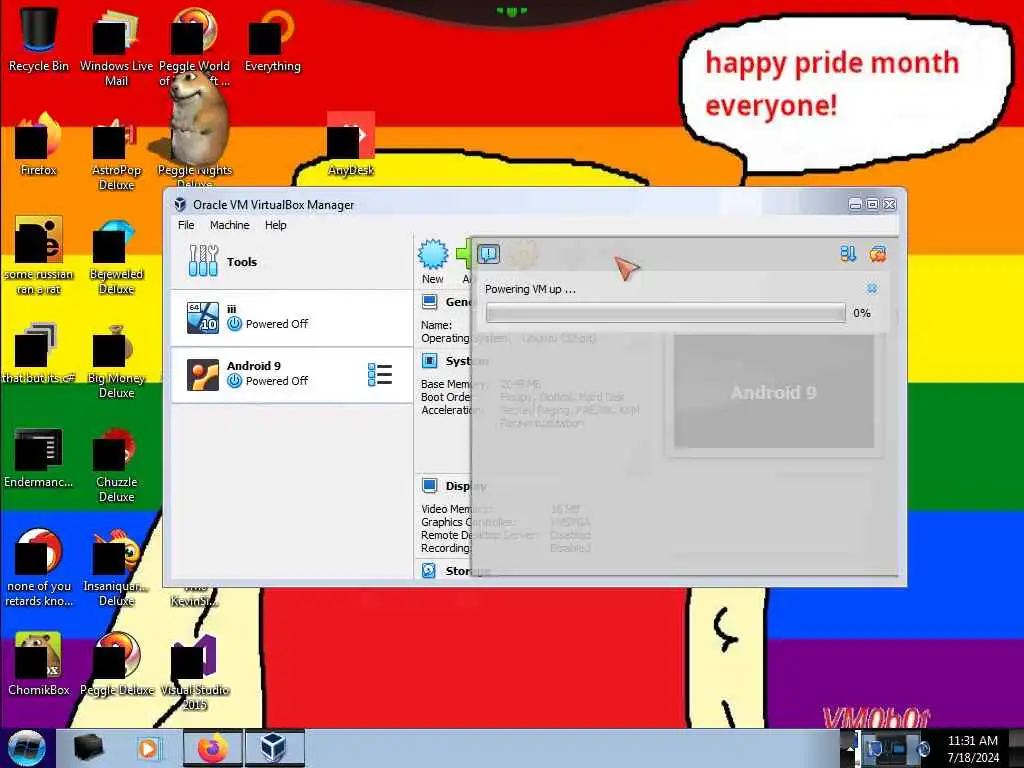Open the Recycle Bin desktop icon
Viewport: 1024px width, 768px height.
(x=39, y=40)
